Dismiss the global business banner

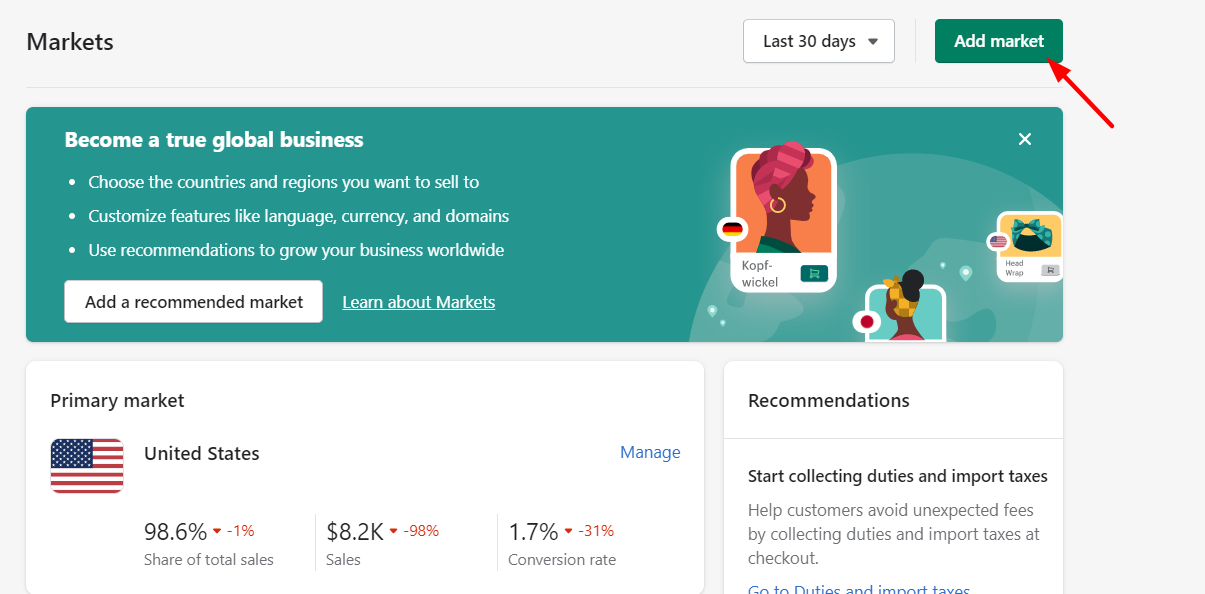1024,139
